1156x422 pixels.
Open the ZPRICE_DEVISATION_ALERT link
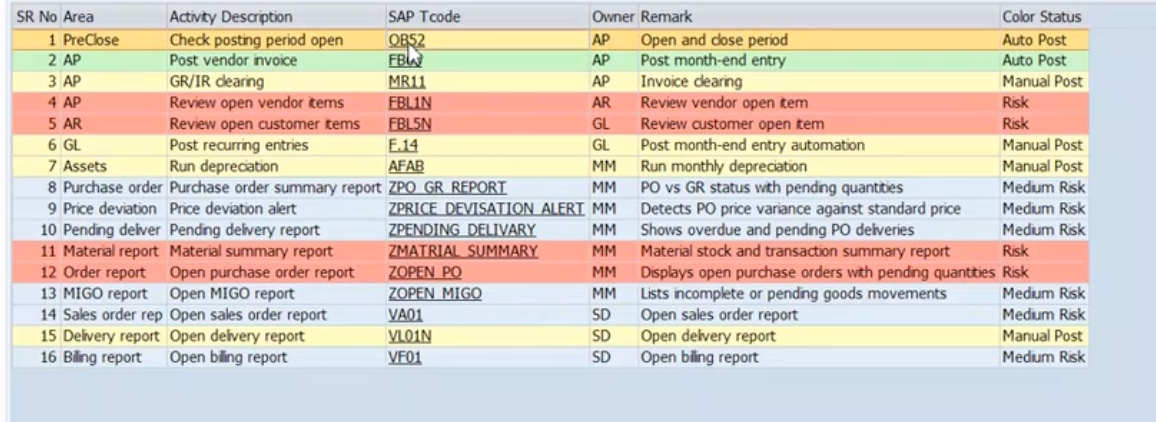(485, 207)
